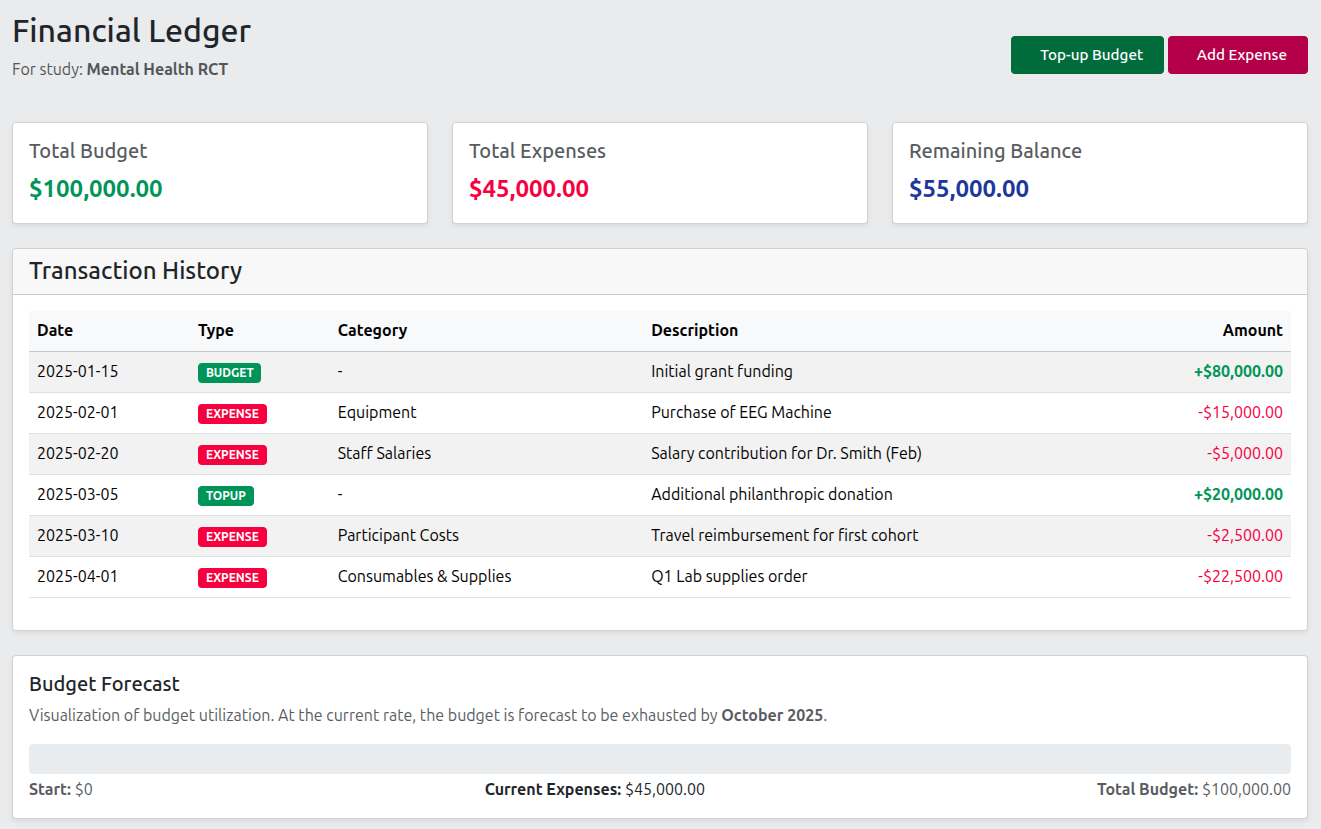Click the Total Budget summary card
The height and width of the screenshot is (829, 1321).
click(219, 173)
